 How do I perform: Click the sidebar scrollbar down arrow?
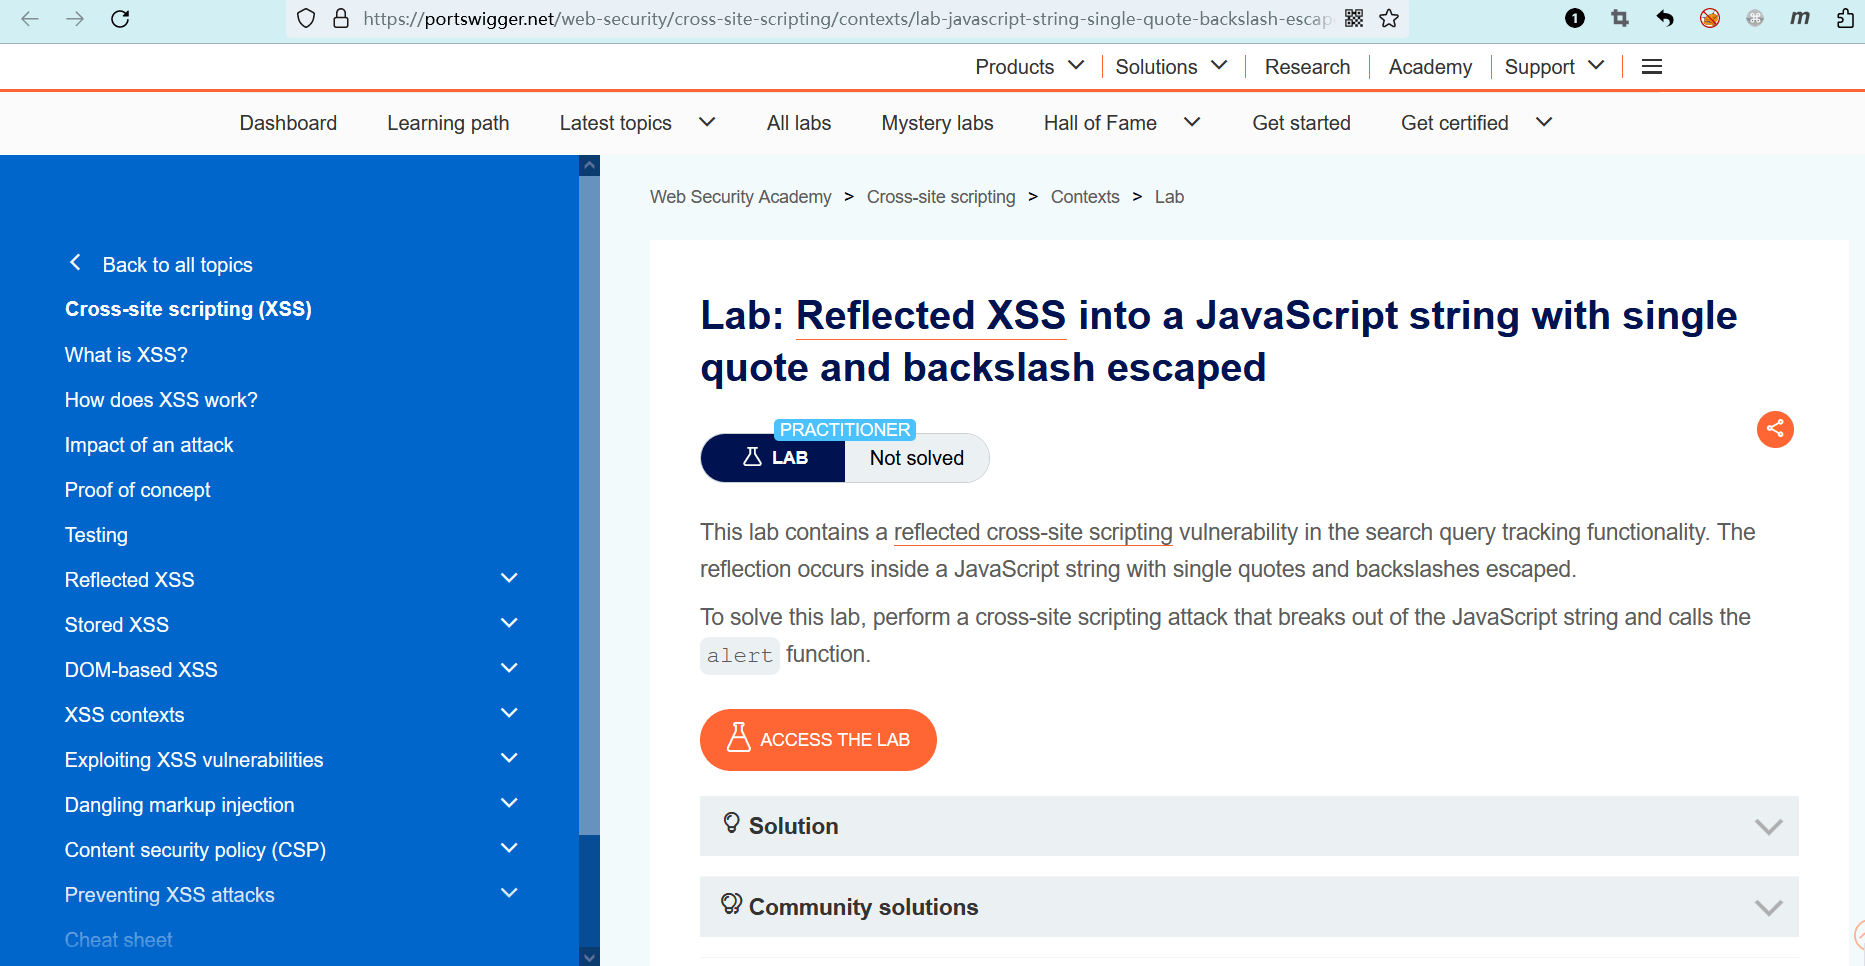point(589,957)
